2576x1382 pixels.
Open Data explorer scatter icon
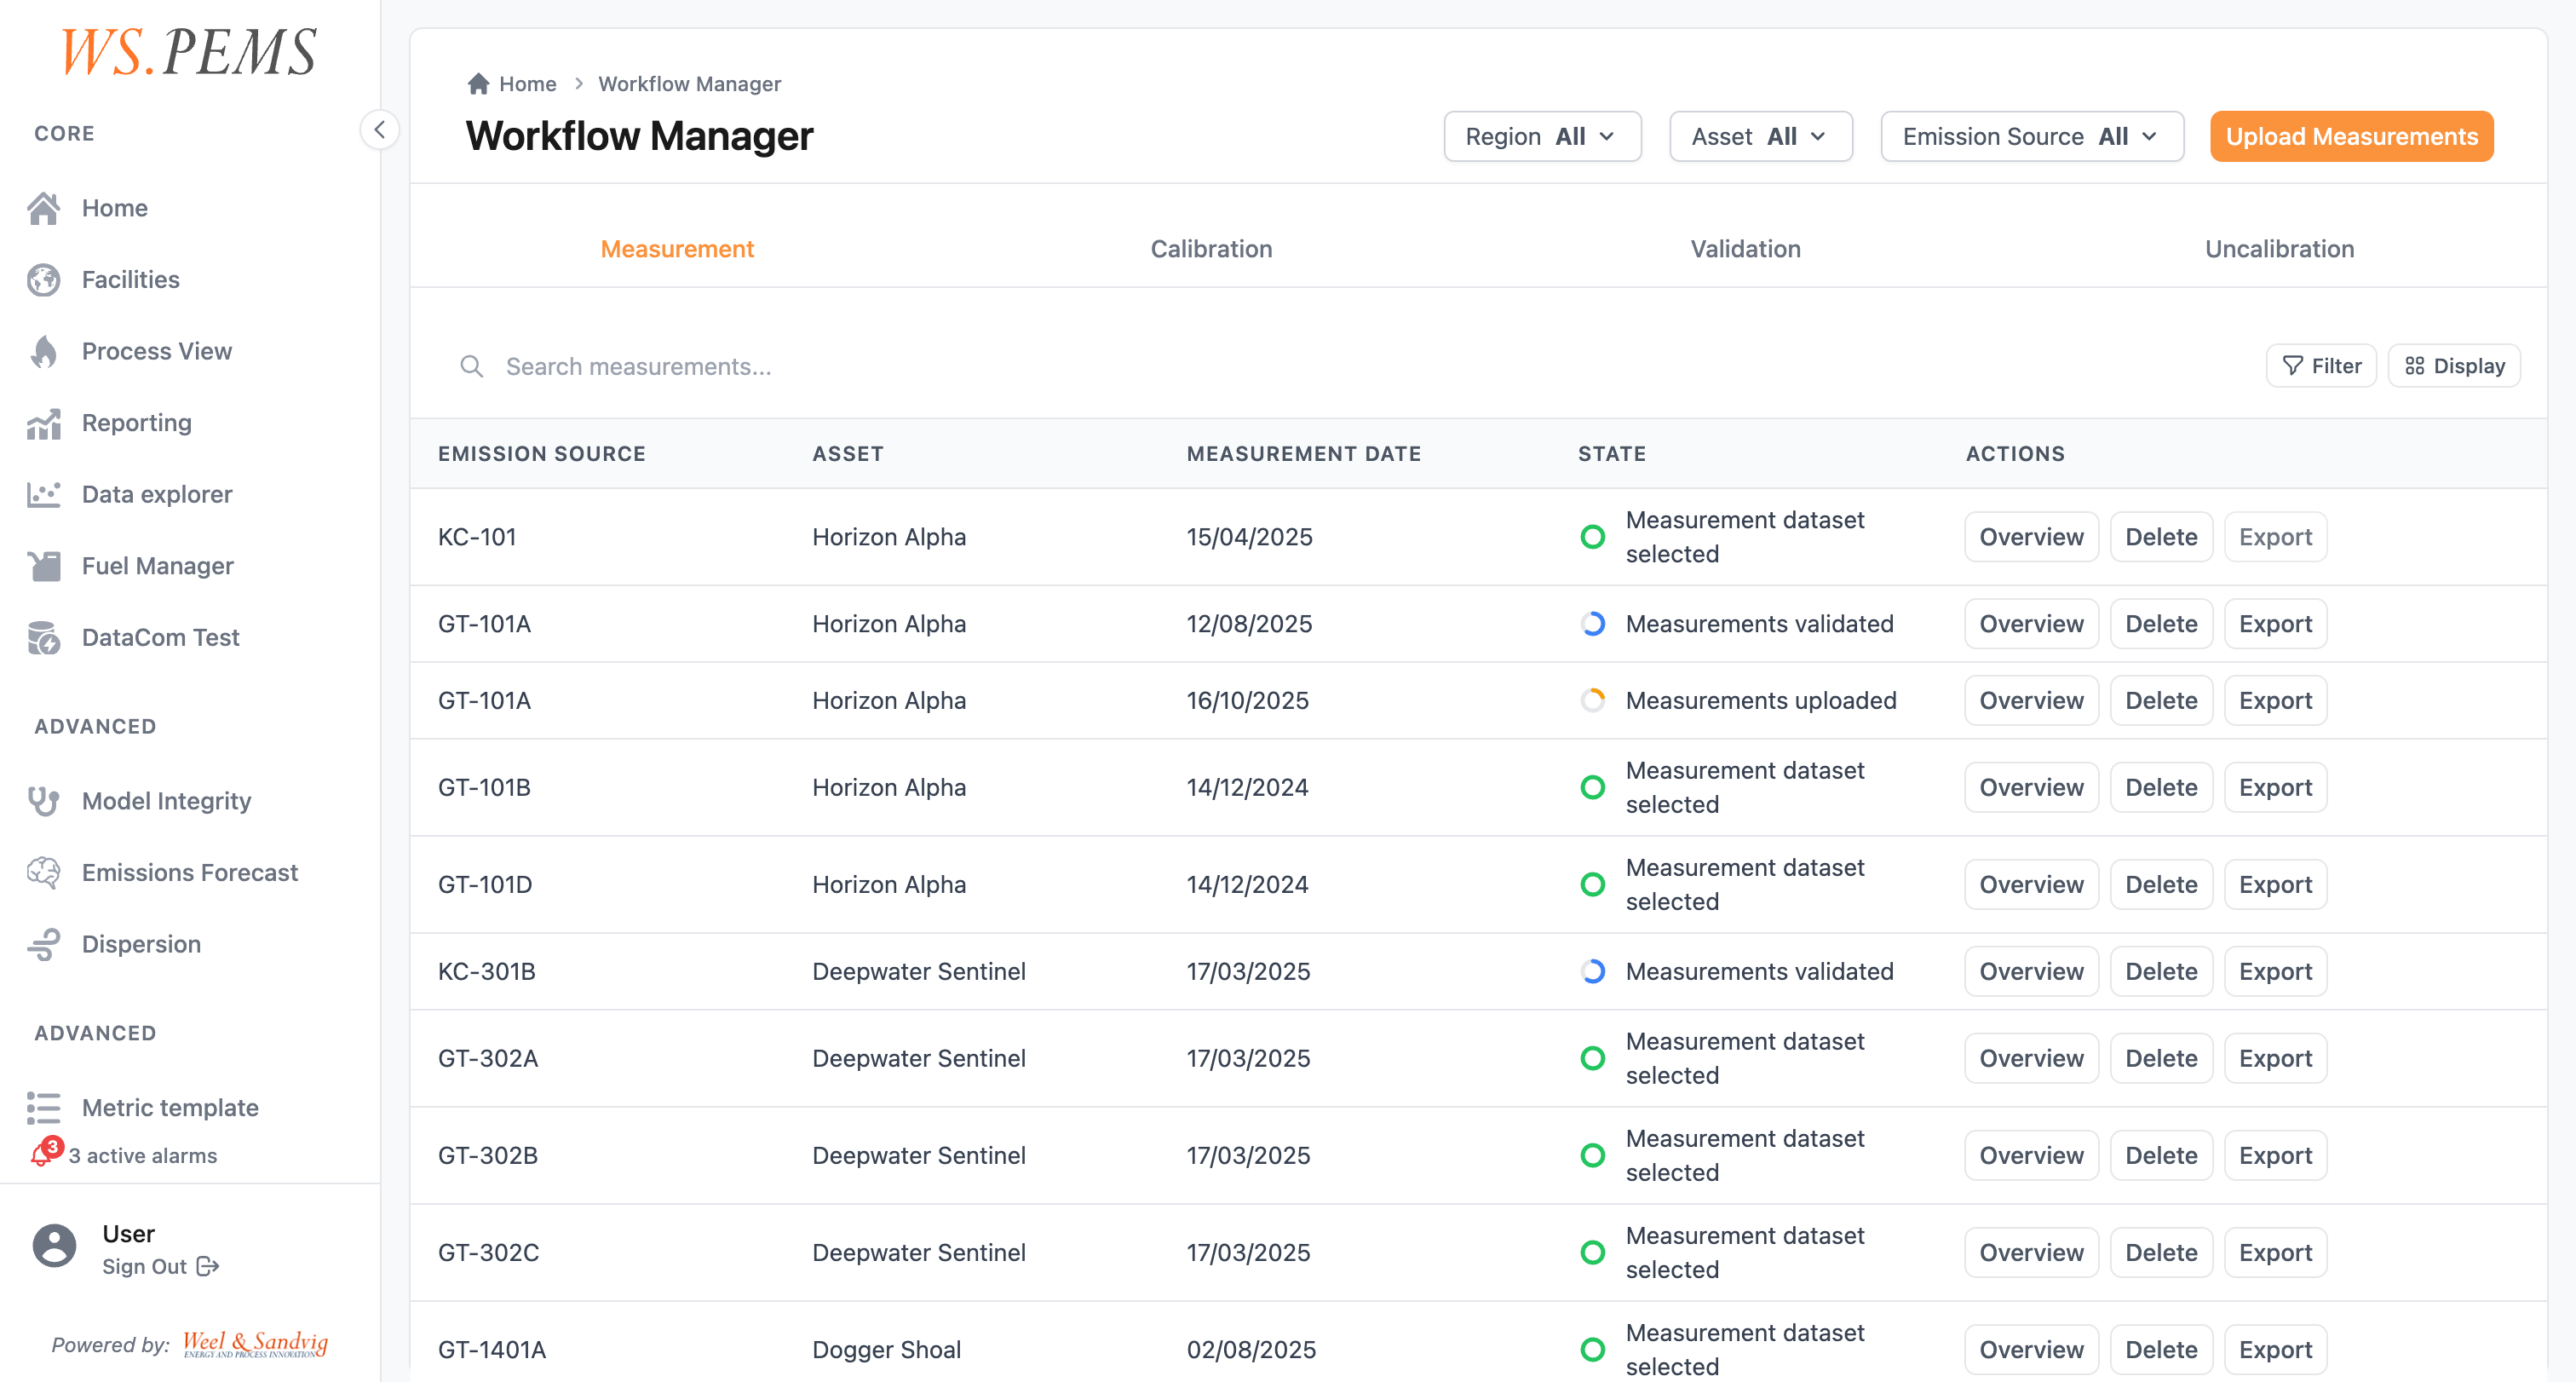pyautogui.click(x=44, y=494)
